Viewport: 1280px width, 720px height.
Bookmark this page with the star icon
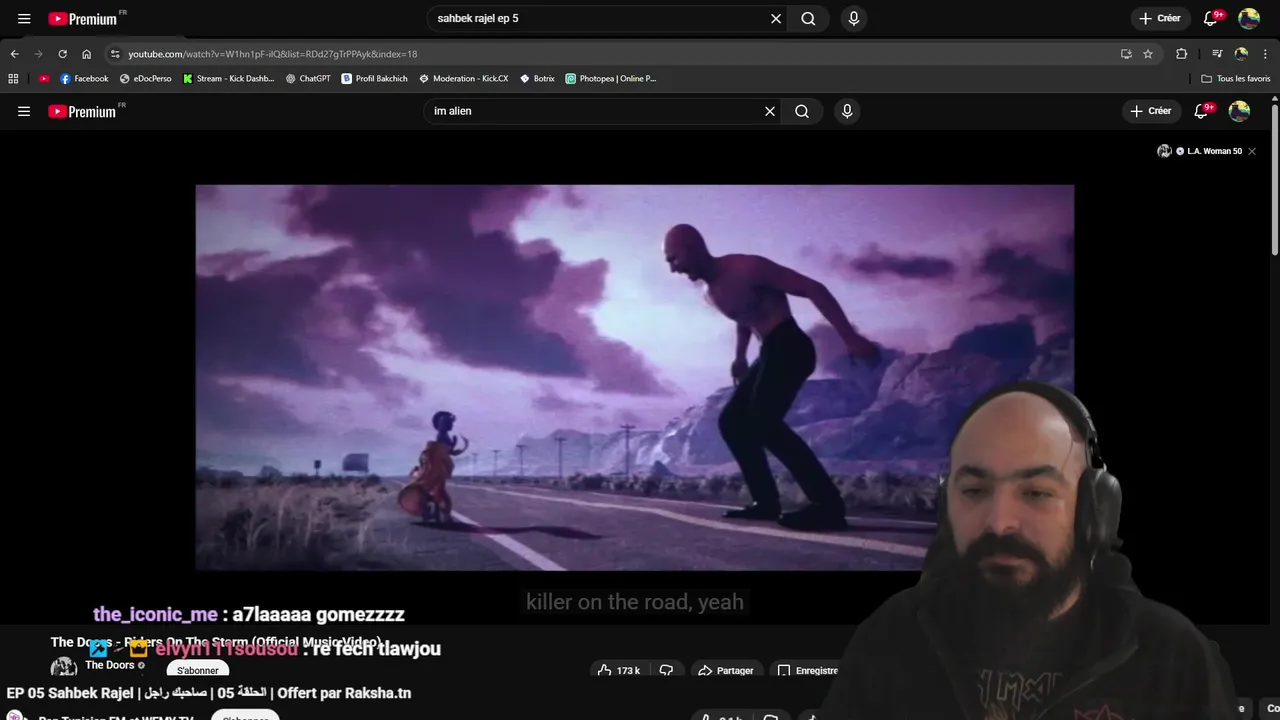(x=1148, y=54)
